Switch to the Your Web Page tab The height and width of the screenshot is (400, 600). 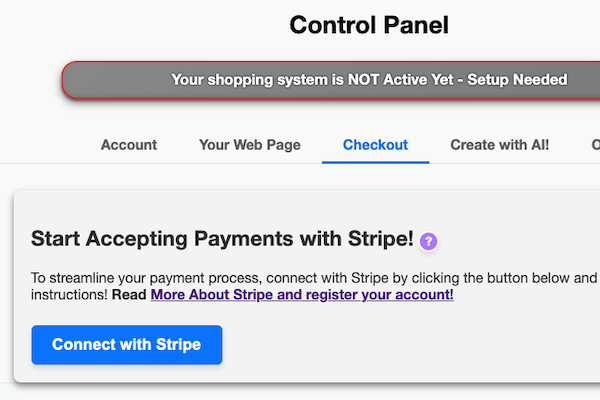click(250, 145)
